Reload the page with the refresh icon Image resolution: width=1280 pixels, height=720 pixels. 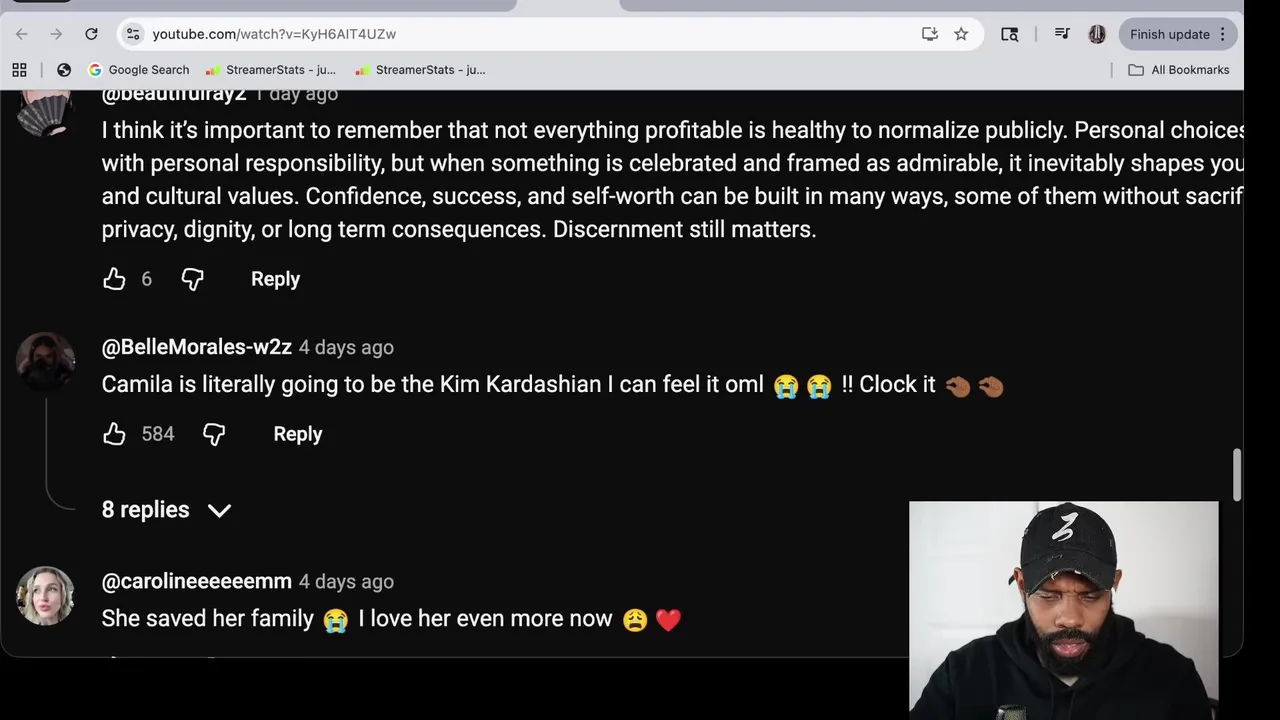(x=91, y=34)
